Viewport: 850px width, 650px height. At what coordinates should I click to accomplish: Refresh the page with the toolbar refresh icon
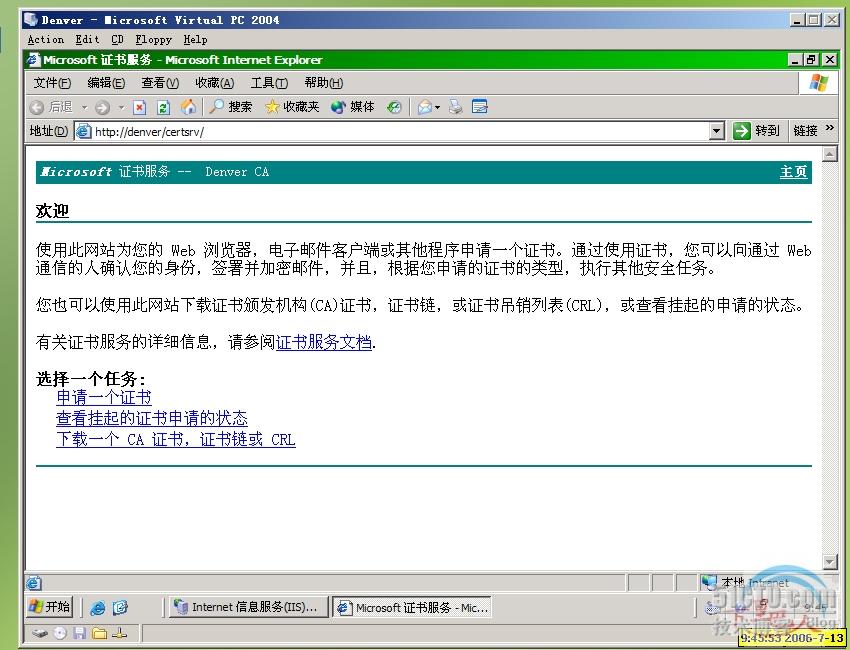(163, 107)
